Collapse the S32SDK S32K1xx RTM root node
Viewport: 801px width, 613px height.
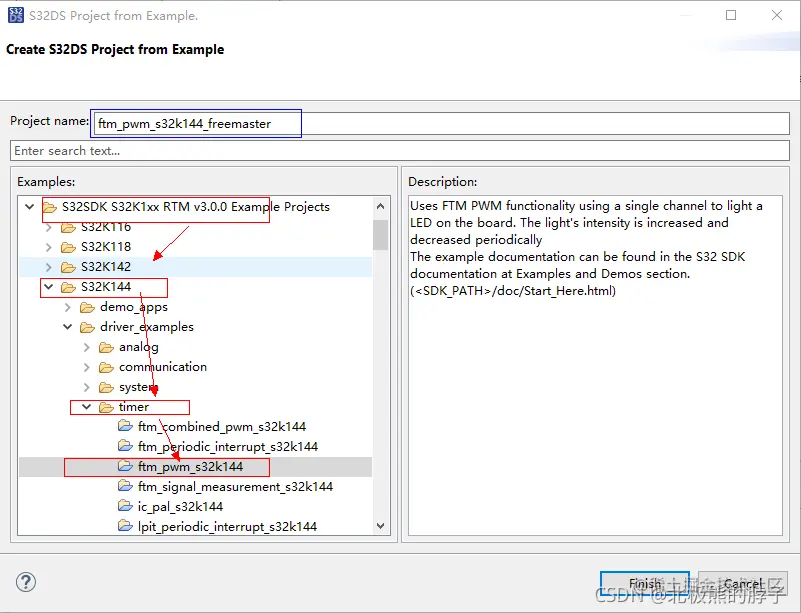click(30, 207)
